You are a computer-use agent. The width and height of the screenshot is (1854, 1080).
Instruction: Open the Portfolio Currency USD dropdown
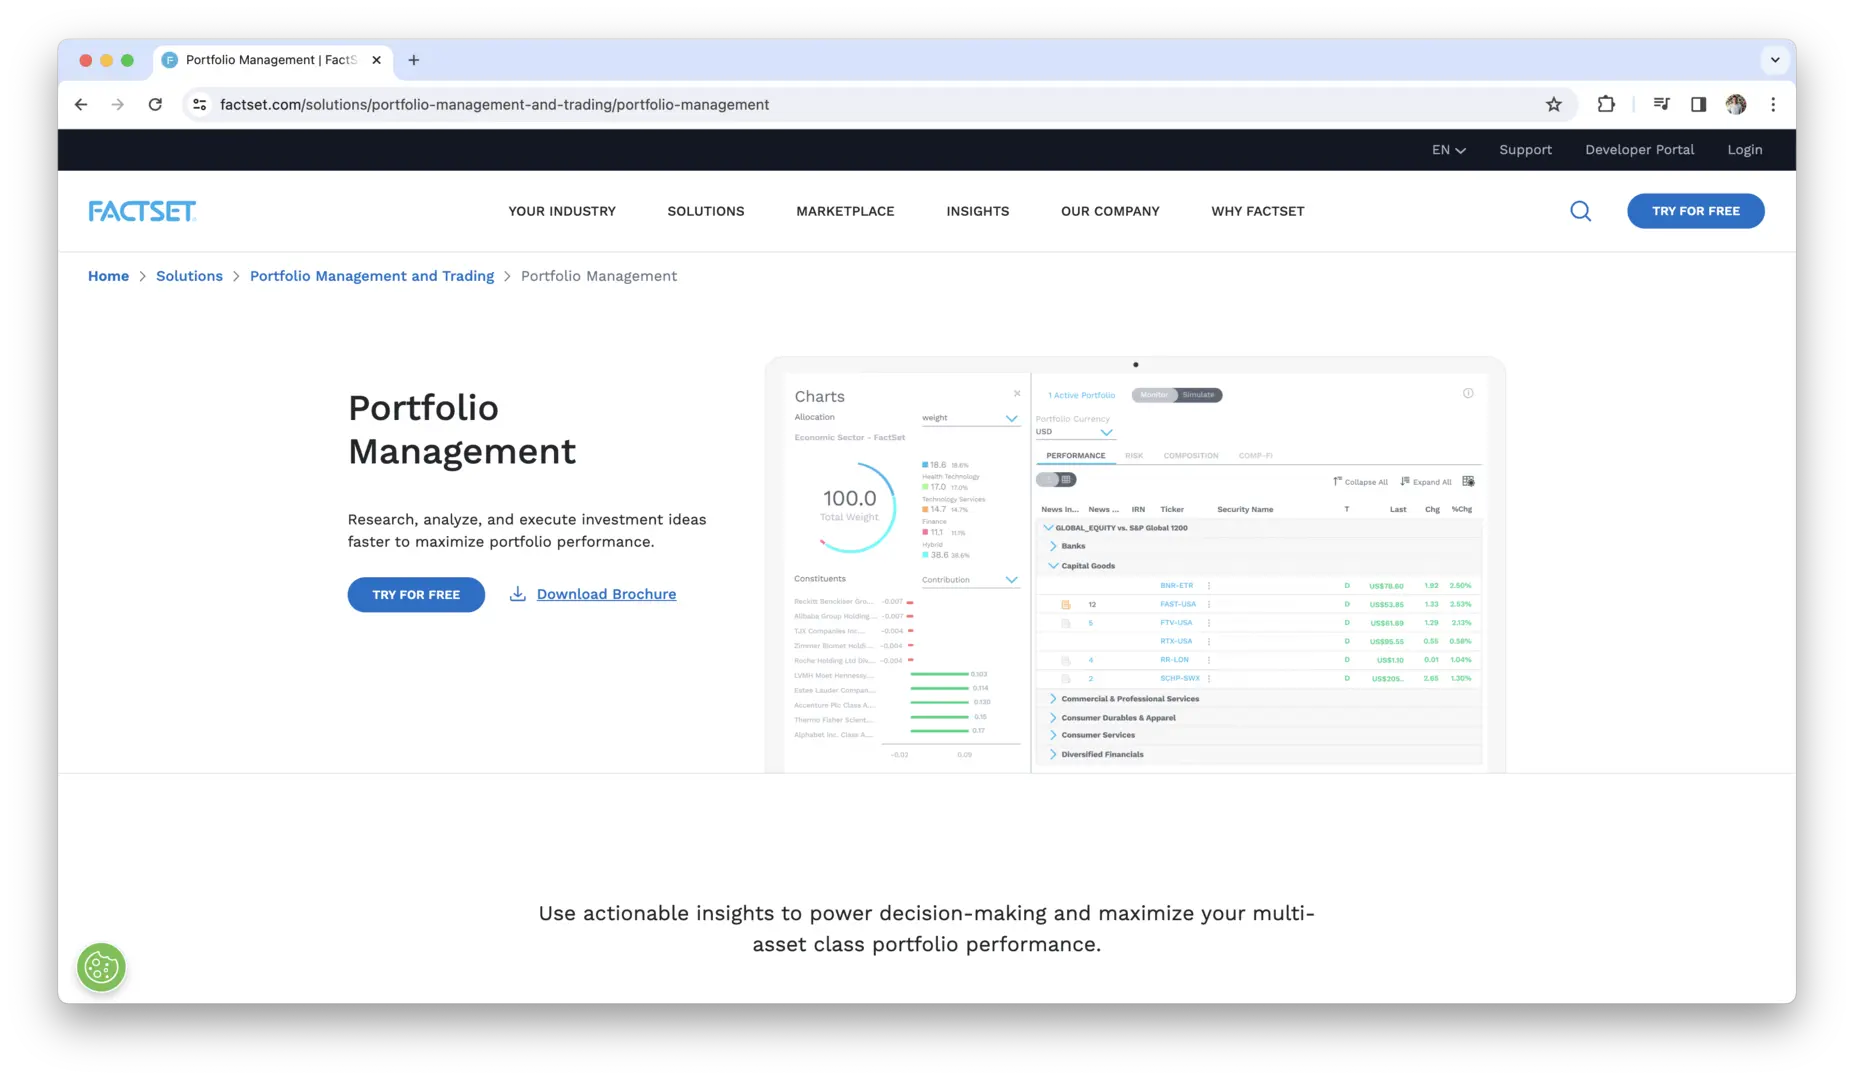1075,432
